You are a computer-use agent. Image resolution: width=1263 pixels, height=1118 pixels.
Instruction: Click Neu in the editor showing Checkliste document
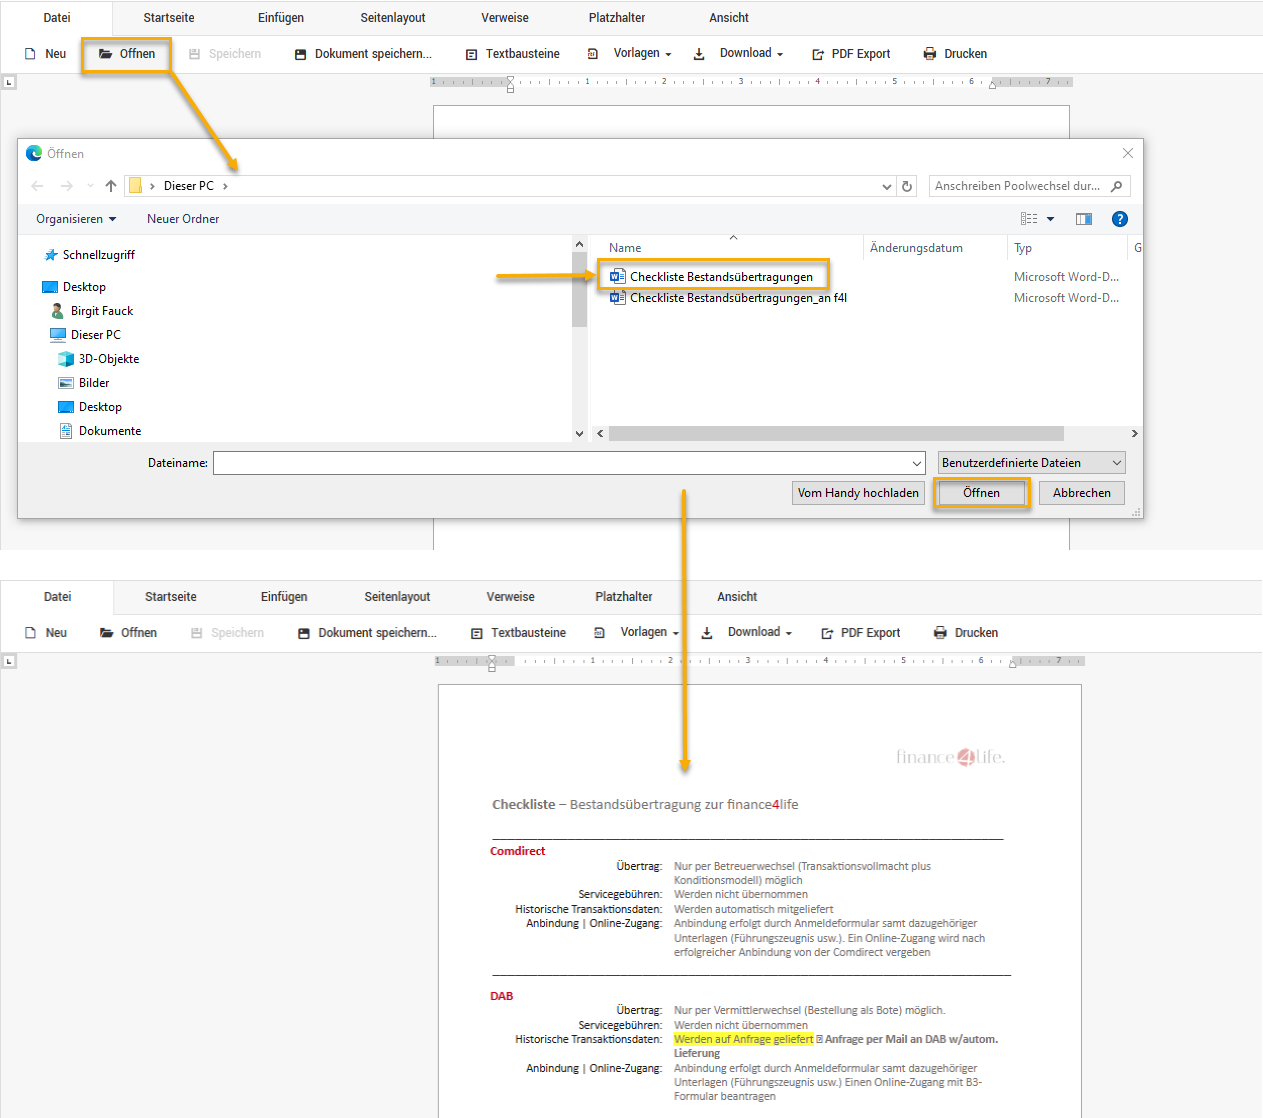pos(46,633)
